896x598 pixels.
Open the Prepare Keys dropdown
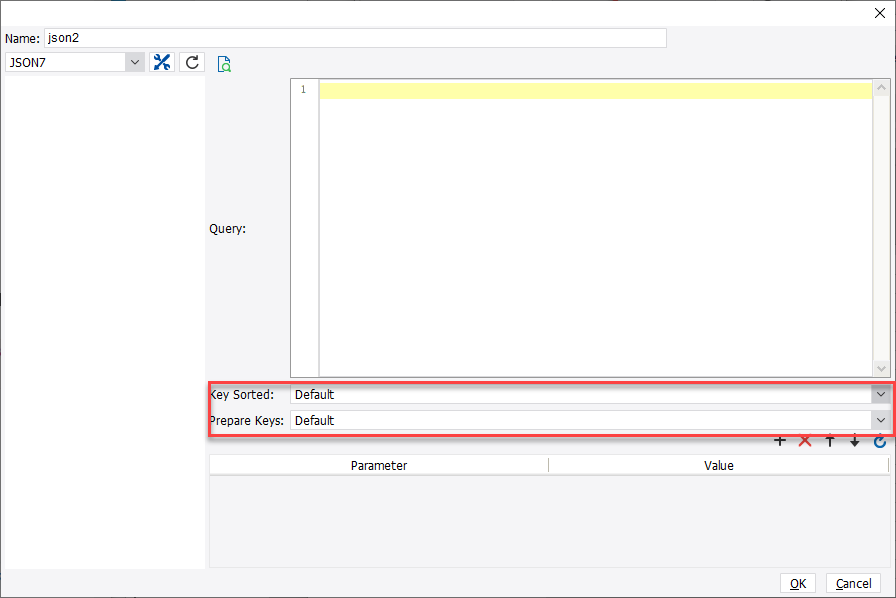[x=881, y=420]
